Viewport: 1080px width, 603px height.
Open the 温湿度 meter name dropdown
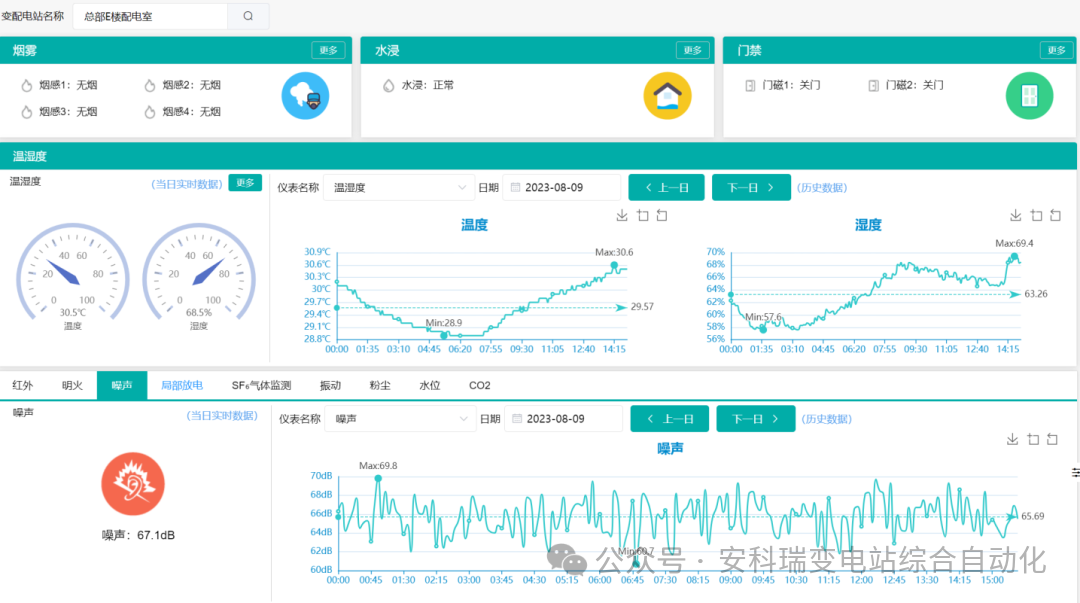399,187
